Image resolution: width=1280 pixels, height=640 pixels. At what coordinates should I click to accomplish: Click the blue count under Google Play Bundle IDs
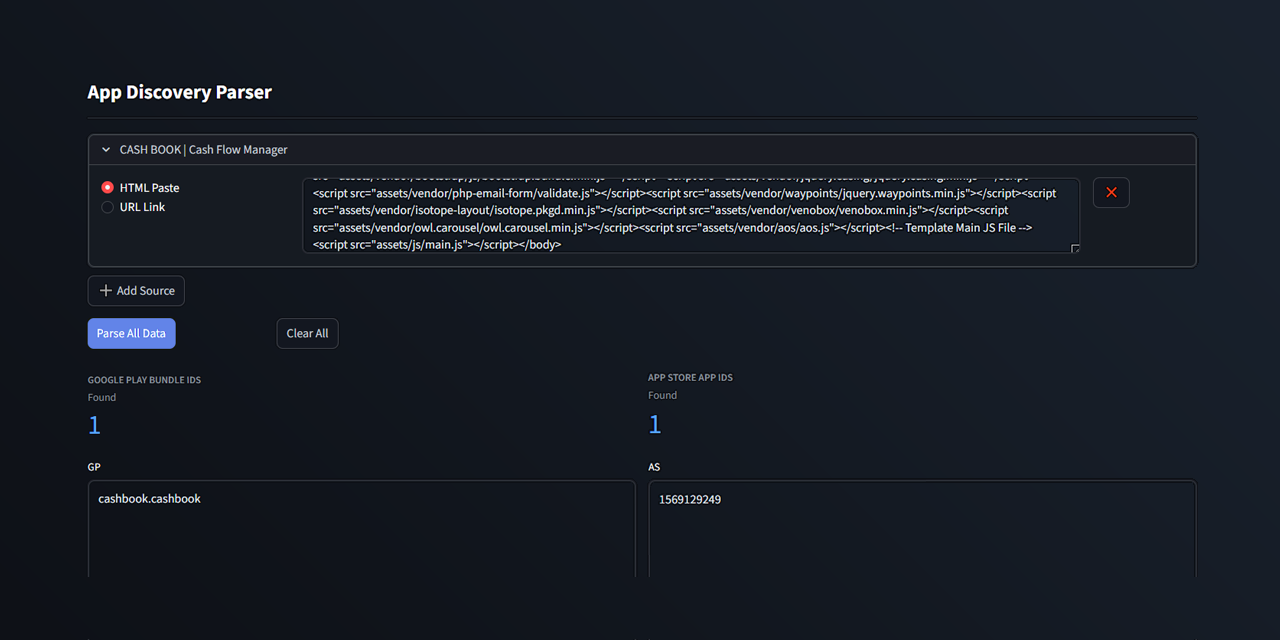pyautogui.click(x=94, y=424)
